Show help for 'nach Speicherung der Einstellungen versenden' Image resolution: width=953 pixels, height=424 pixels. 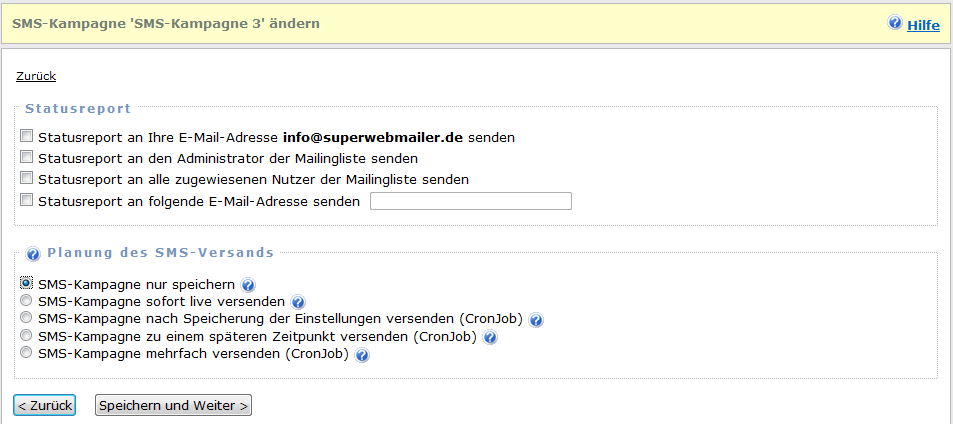536,320
